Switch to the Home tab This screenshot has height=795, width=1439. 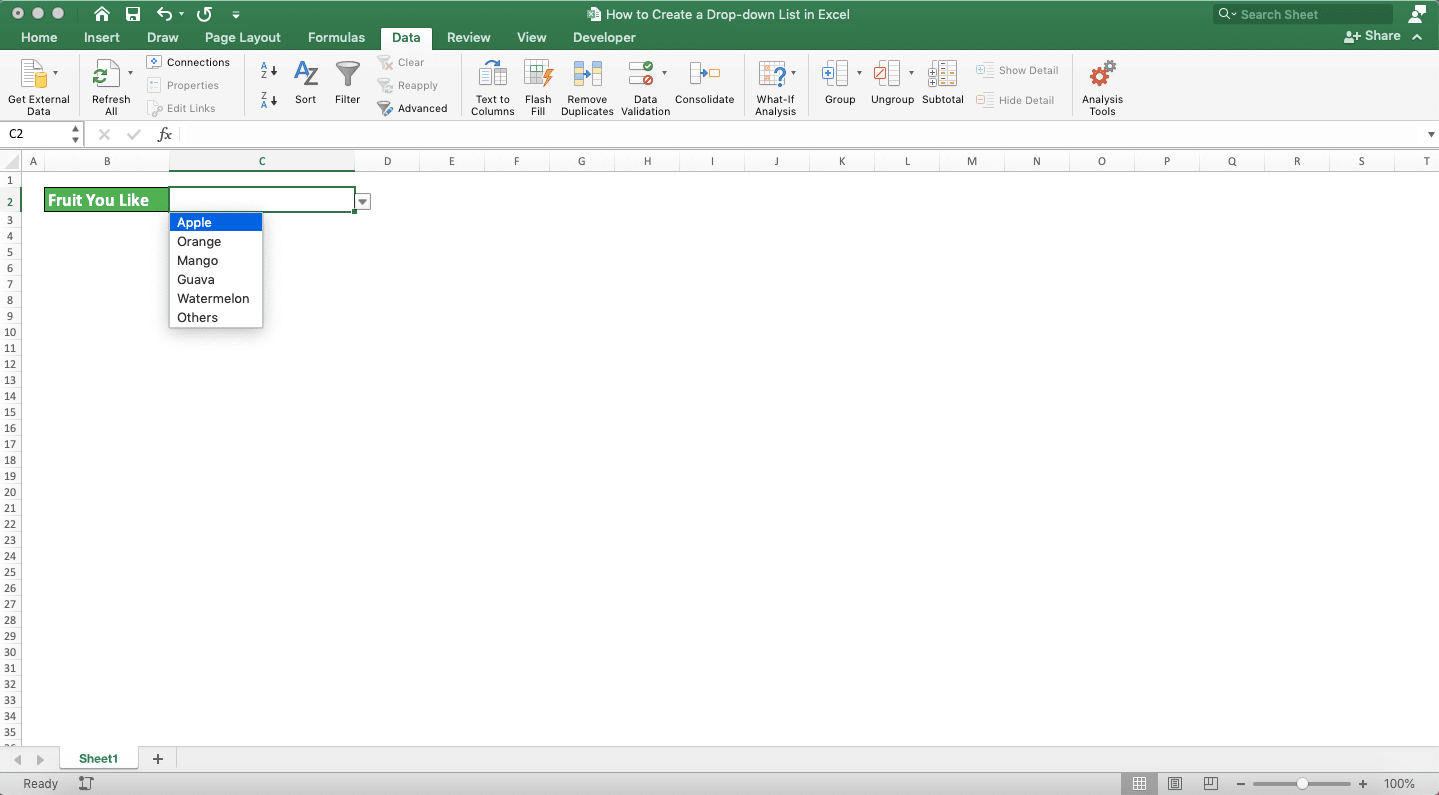click(39, 37)
